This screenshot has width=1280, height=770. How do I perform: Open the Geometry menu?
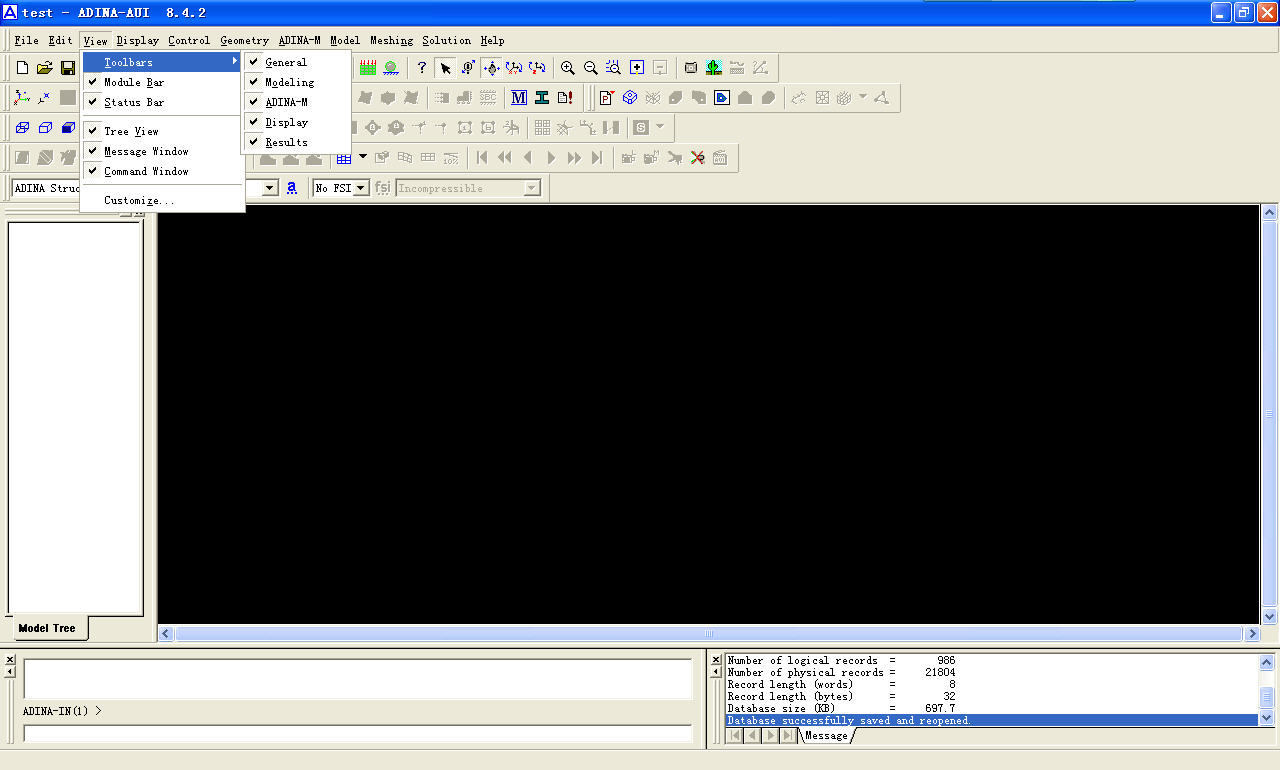coord(244,41)
